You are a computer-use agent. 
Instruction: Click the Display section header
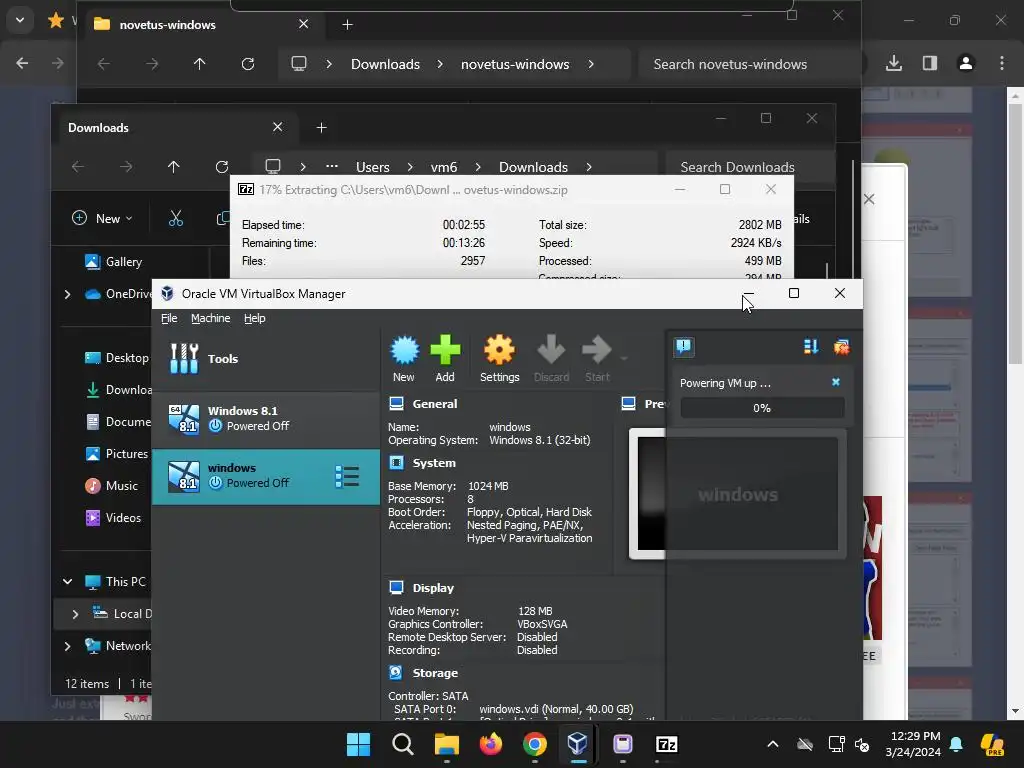[433, 588]
